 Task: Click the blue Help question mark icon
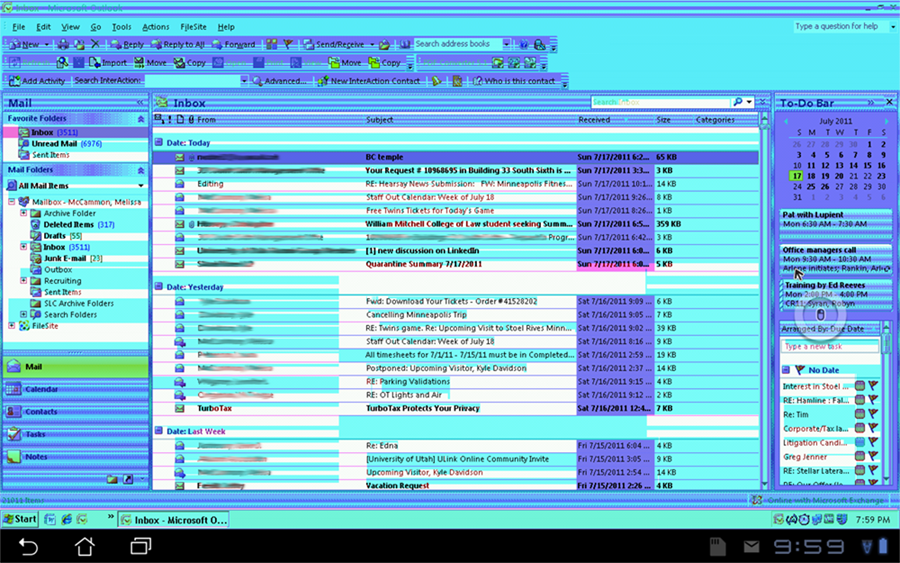(x=523, y=44)
